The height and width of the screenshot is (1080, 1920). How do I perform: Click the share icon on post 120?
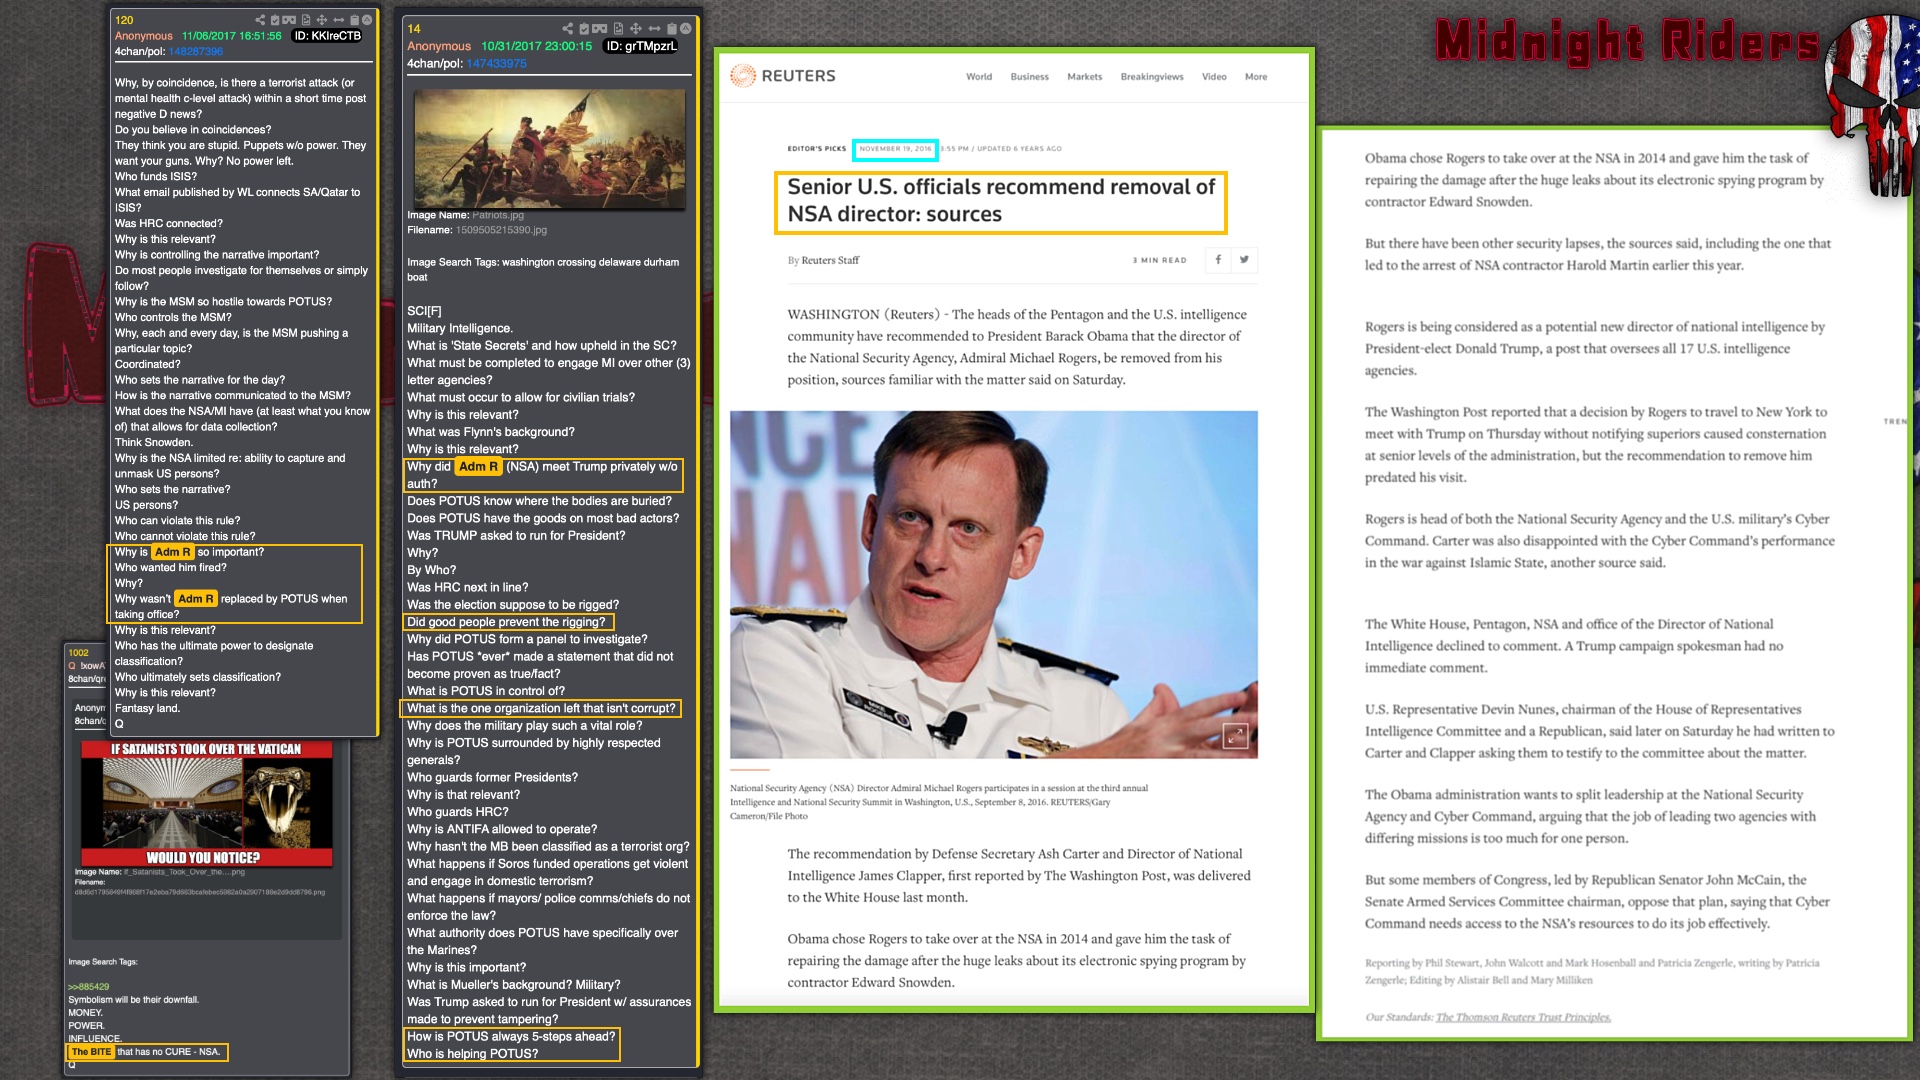coord(260,20)
